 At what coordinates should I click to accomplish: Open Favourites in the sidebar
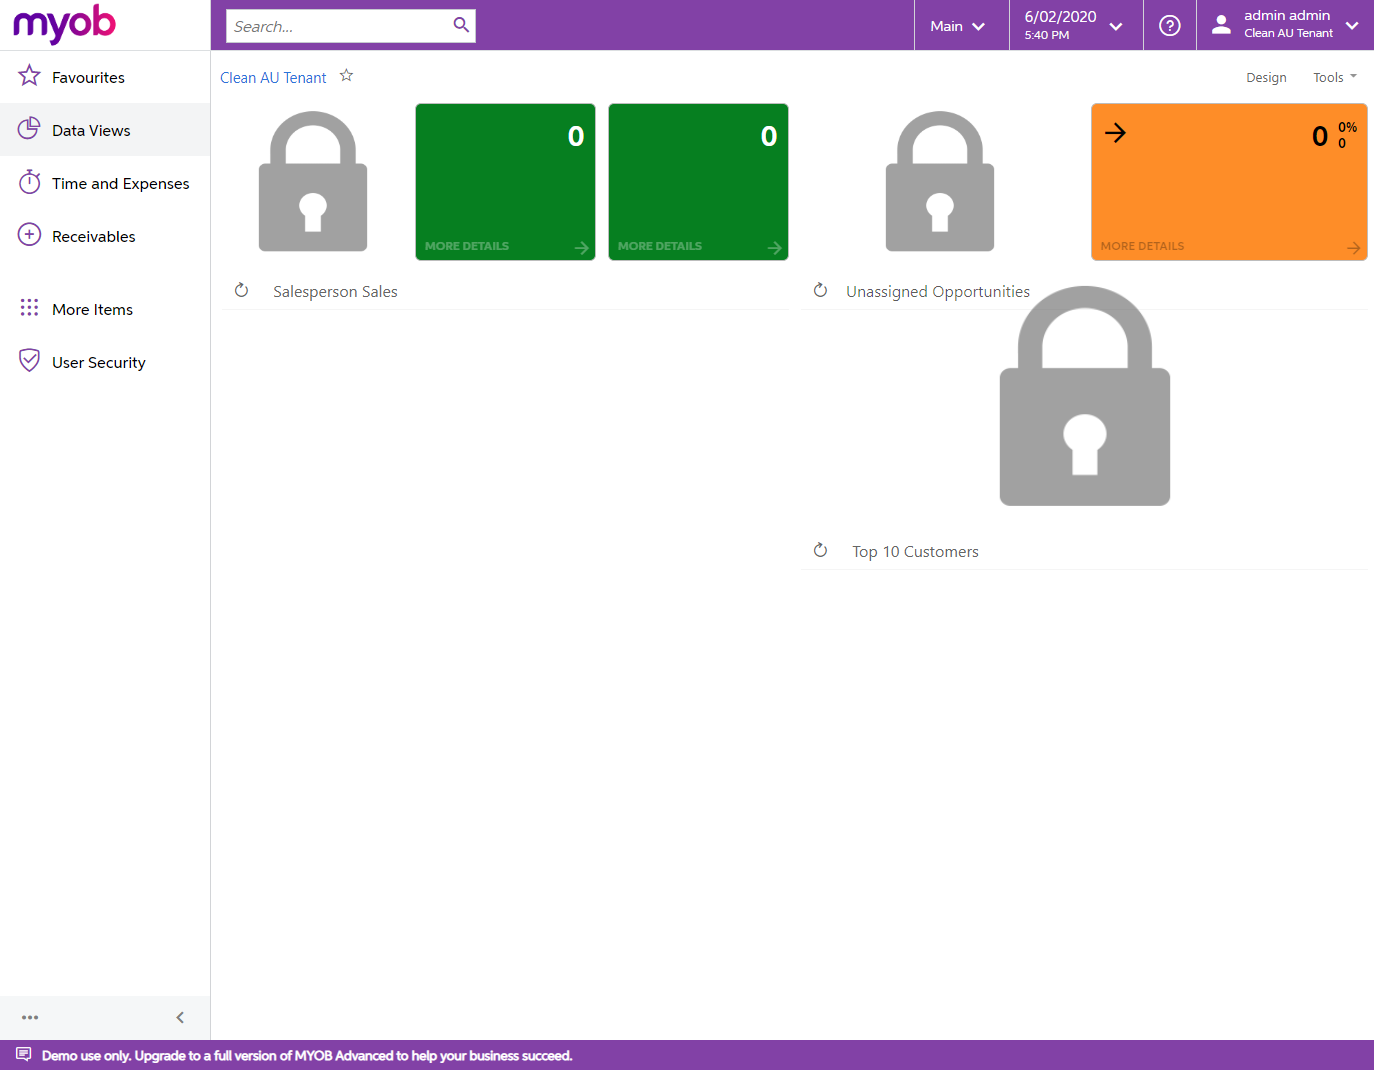coord(105,77)
